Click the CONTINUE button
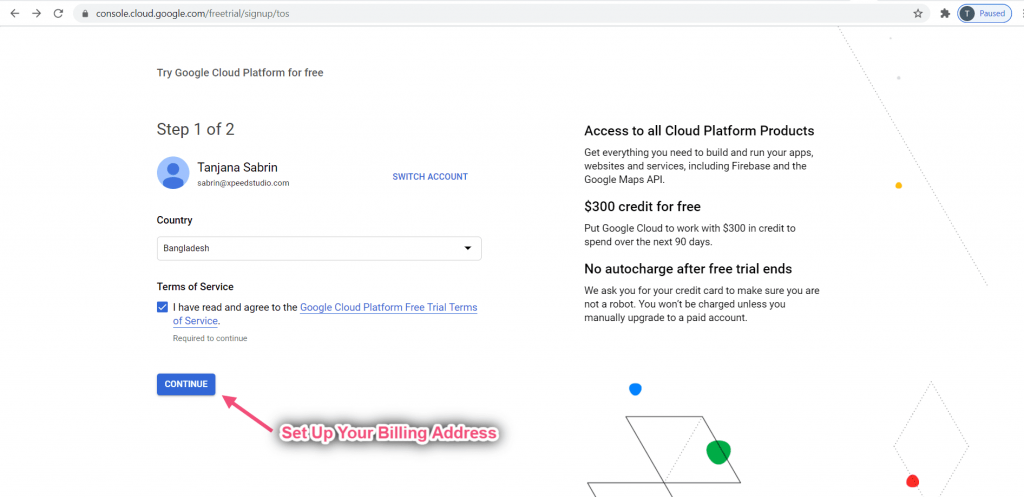The width and height of the screenshot is (1024, 497). tap(186, 384)
